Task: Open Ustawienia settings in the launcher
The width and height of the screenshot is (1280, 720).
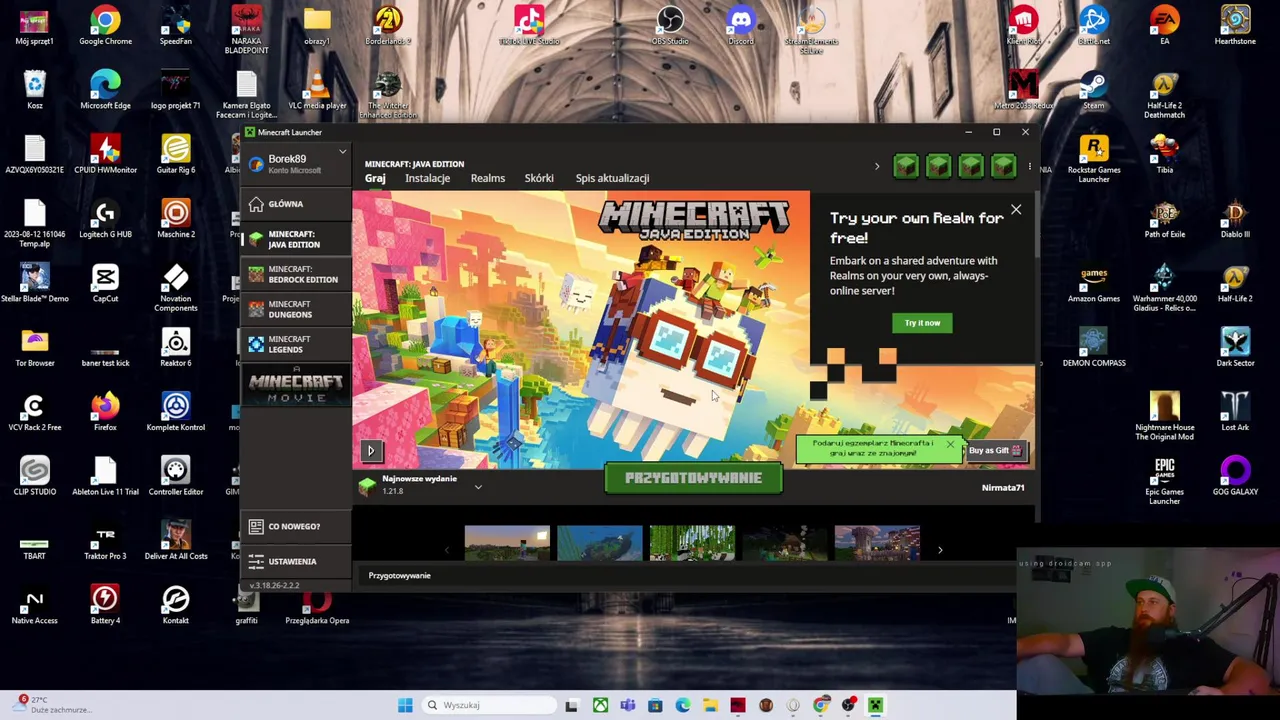Action: coord(294,561)
